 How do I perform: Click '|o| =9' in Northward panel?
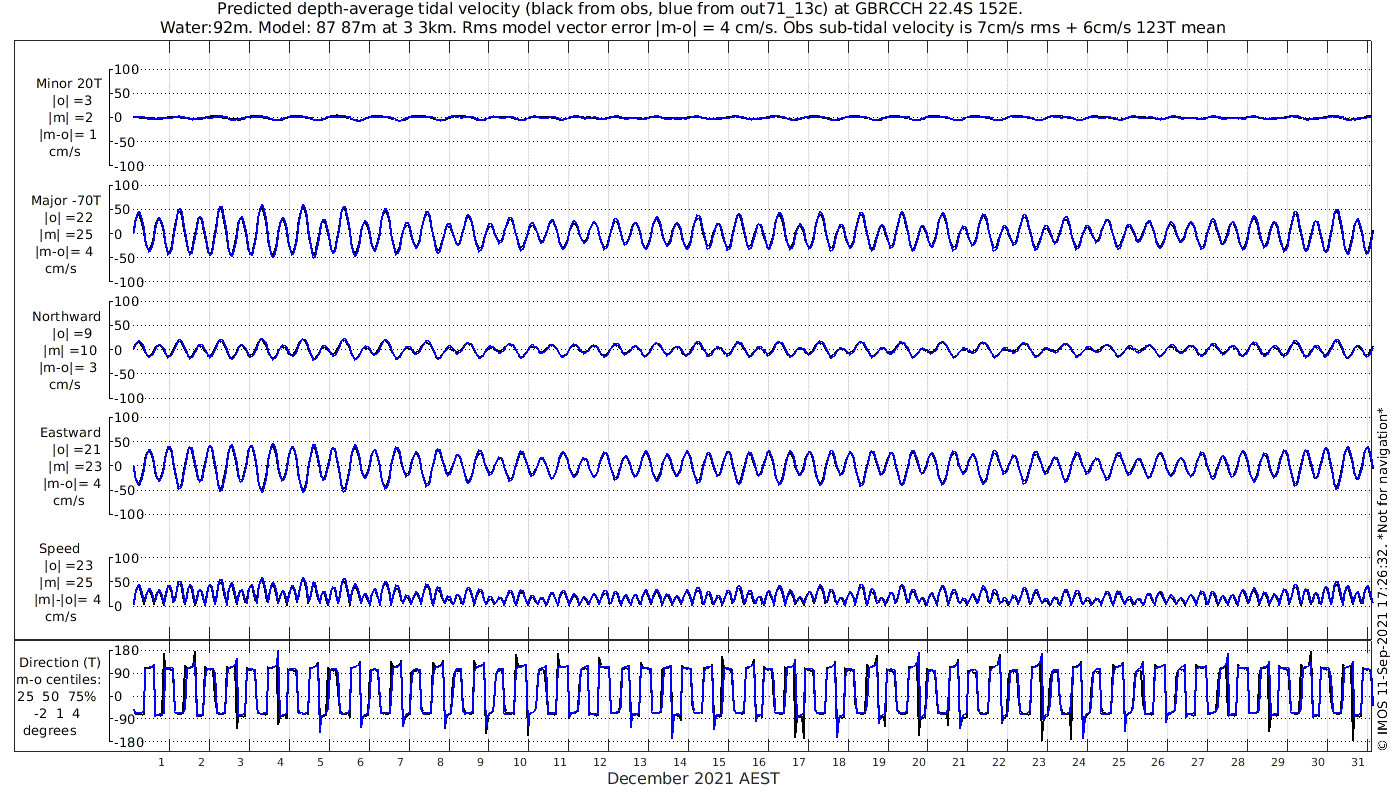tap(72, 334)
